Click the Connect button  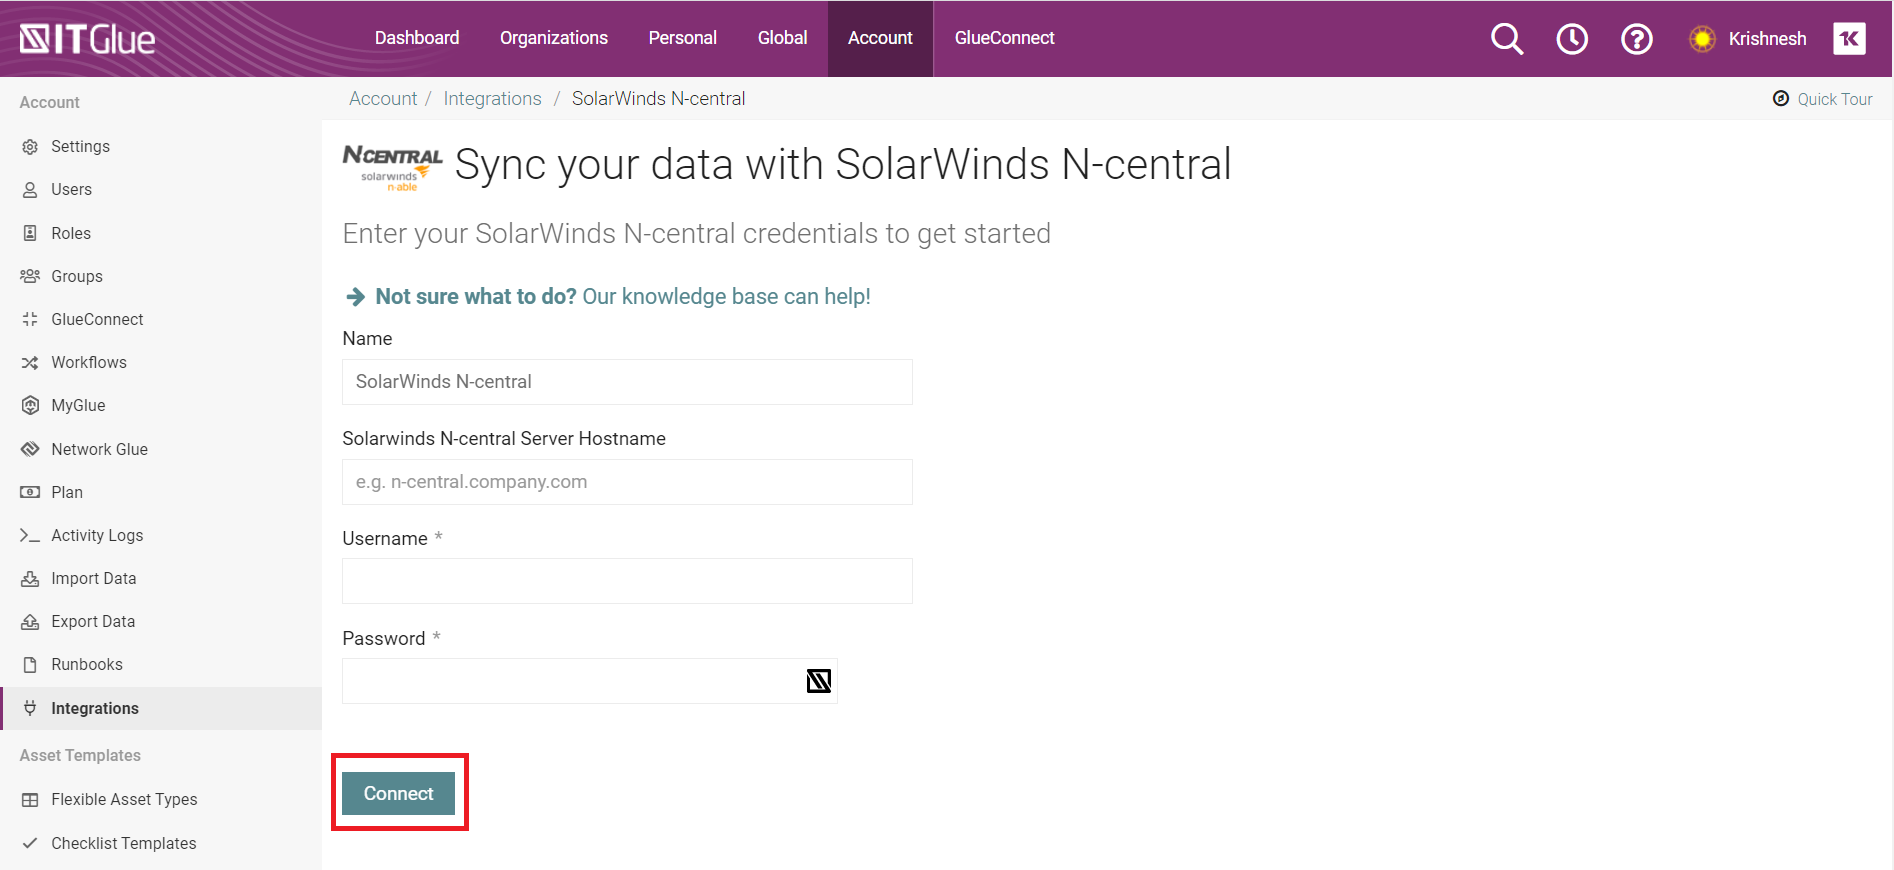click(x=398, y=793)
